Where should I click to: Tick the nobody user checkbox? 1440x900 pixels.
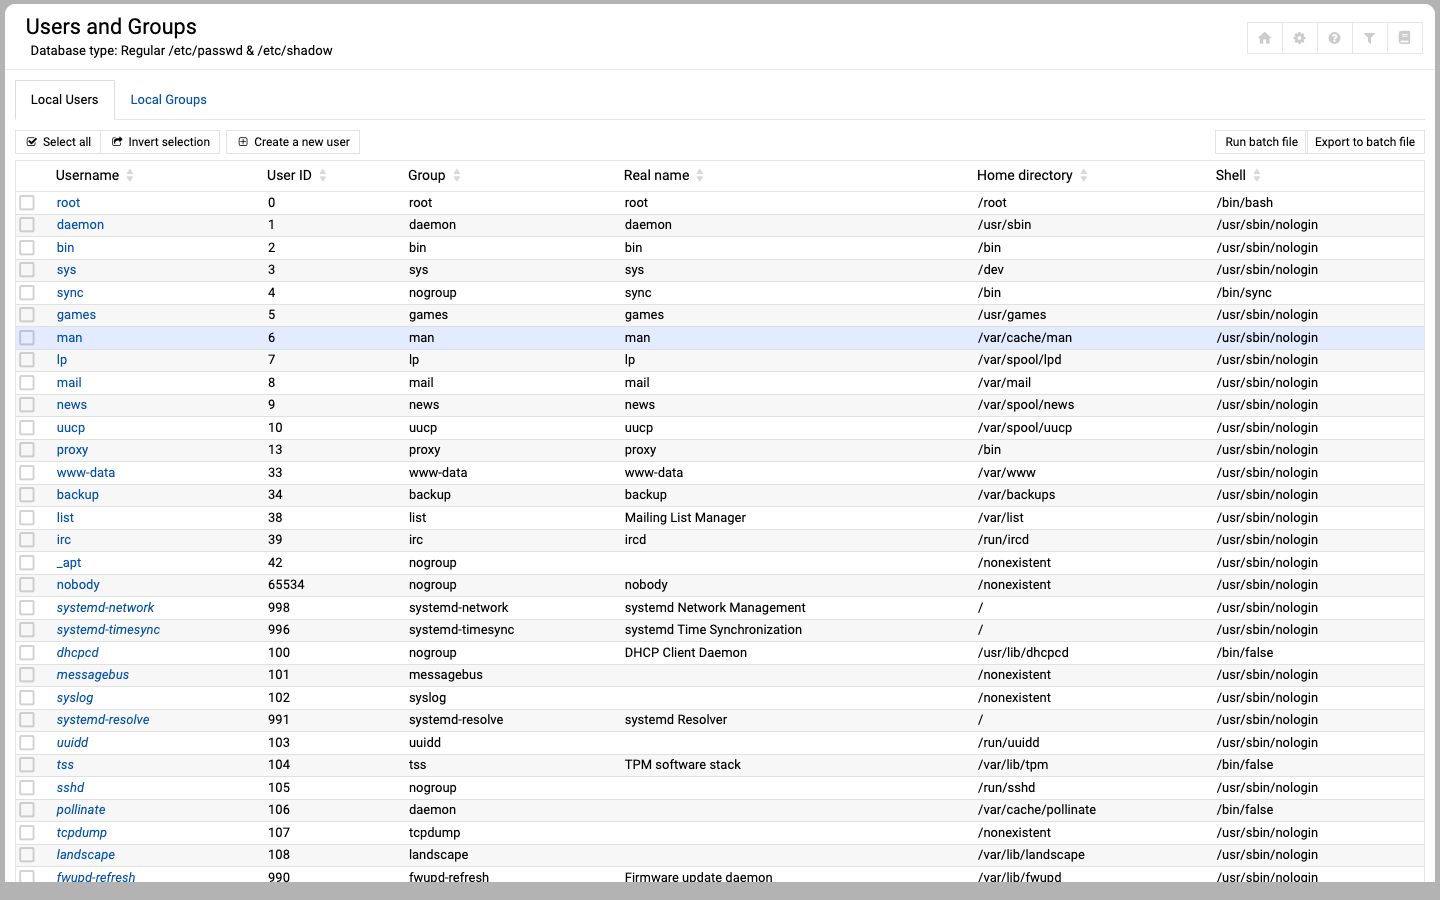[x=27, y=585]
